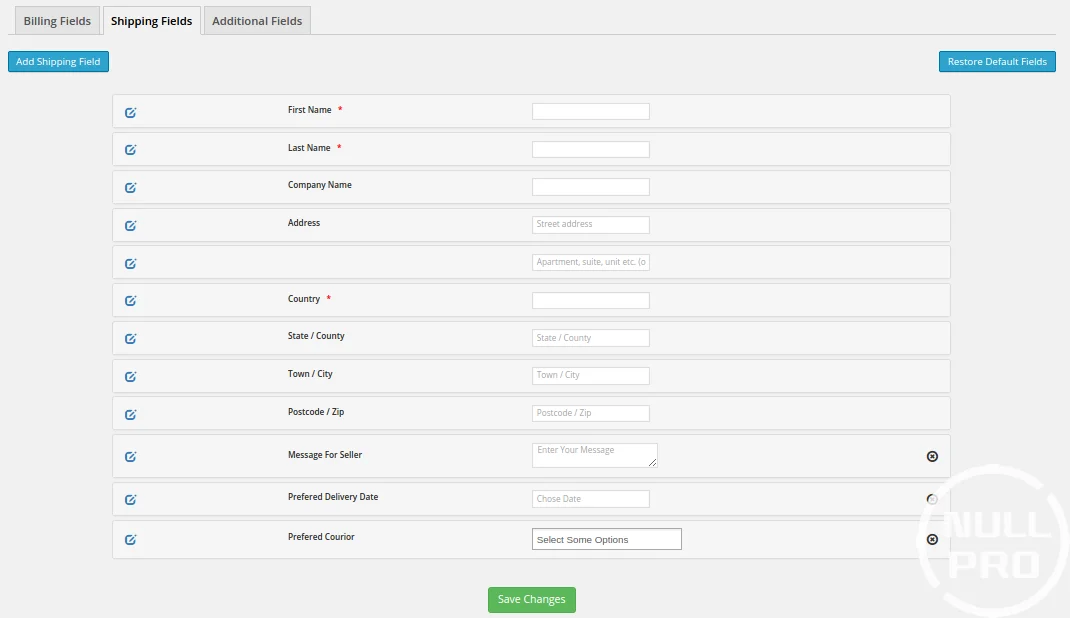Viewport: 1070px width, 618px height.
Task: Open edit icon for Company Name field
Action: (x=130, y=187)
